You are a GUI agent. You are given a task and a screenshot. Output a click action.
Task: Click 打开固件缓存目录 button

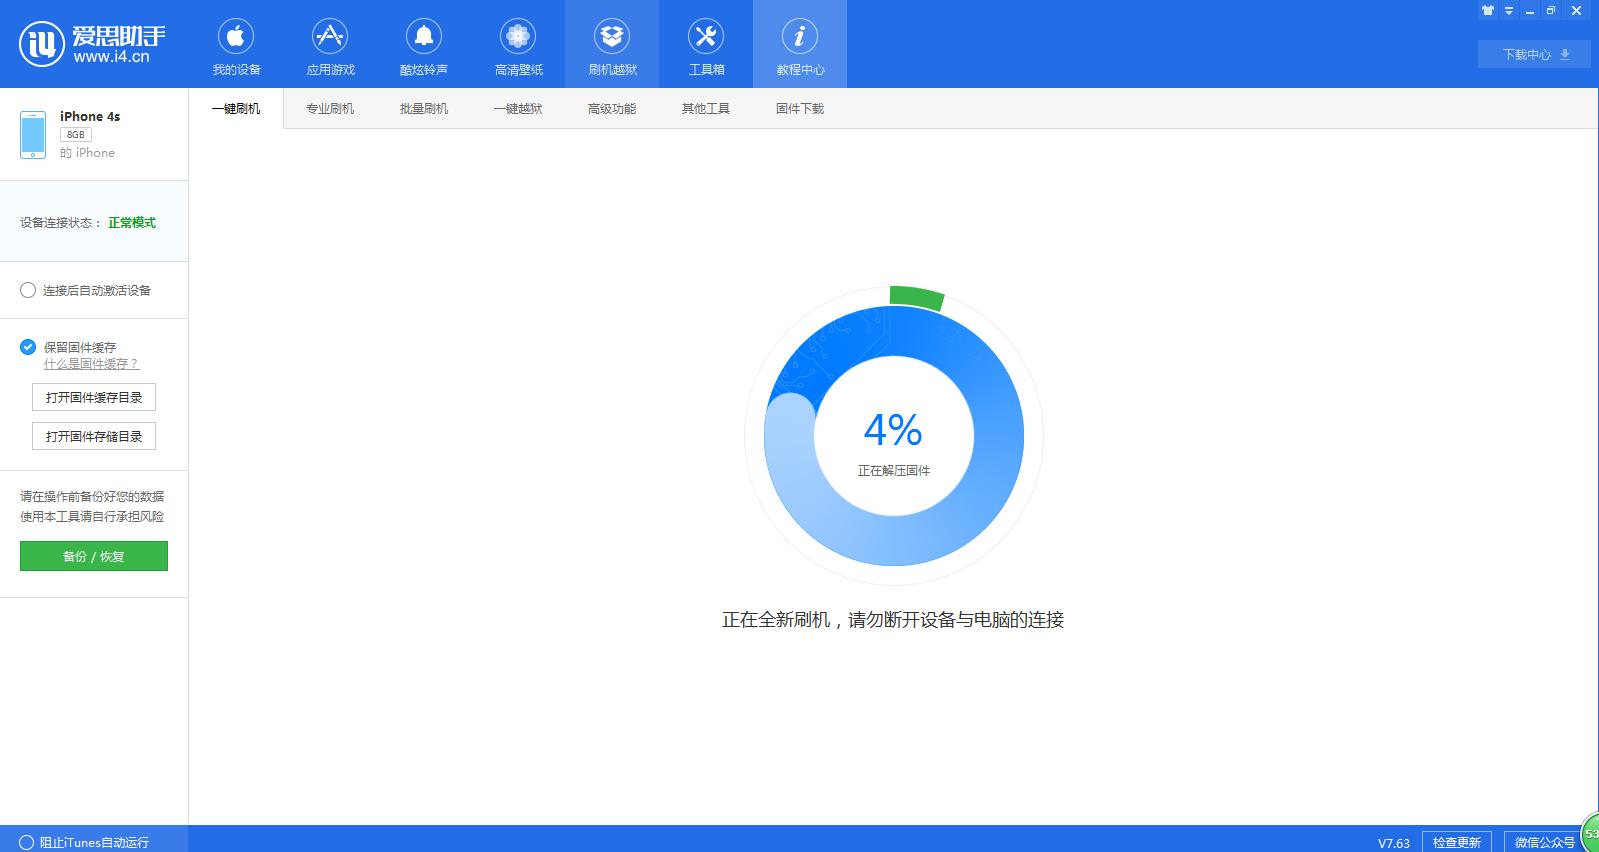(x=94, y=397)
